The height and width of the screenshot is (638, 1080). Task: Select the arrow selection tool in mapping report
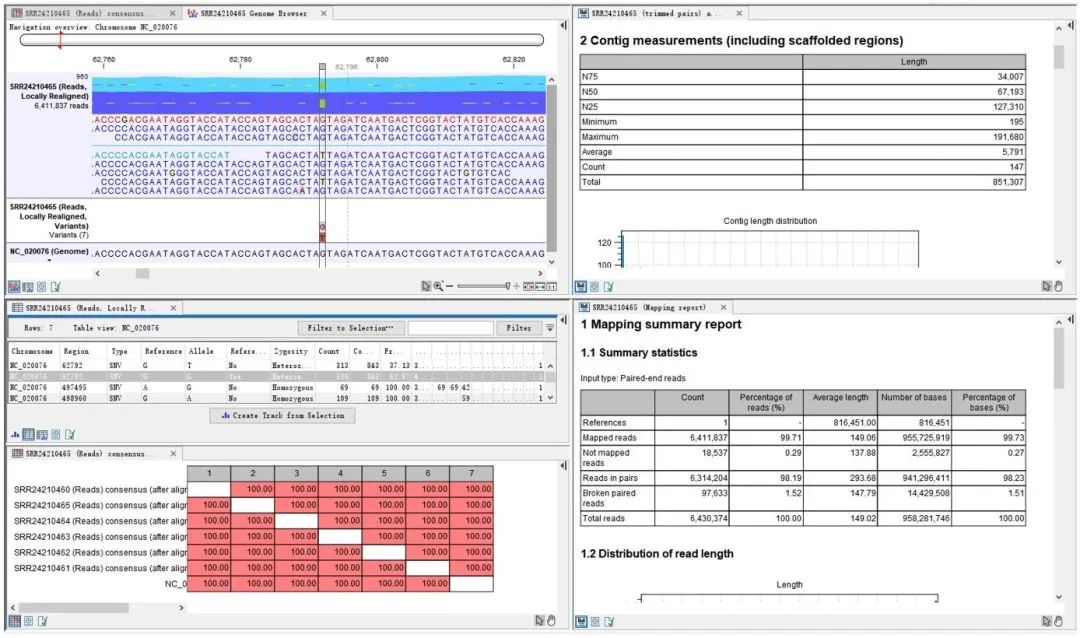point(1046,621)
